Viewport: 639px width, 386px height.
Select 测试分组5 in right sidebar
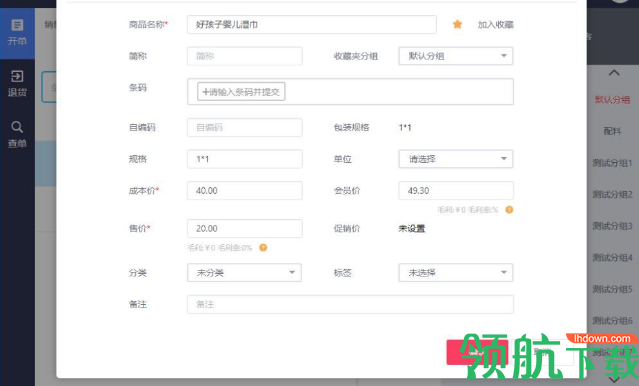point(613,289)
